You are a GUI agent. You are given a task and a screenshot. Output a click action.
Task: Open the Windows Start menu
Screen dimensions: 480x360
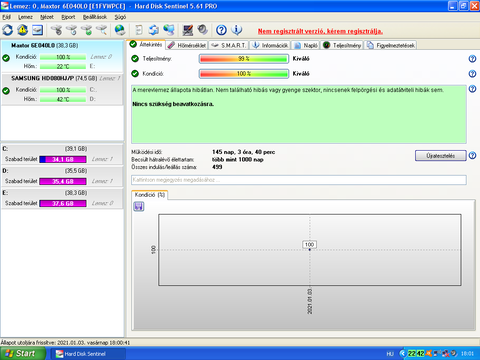(23, 353)
